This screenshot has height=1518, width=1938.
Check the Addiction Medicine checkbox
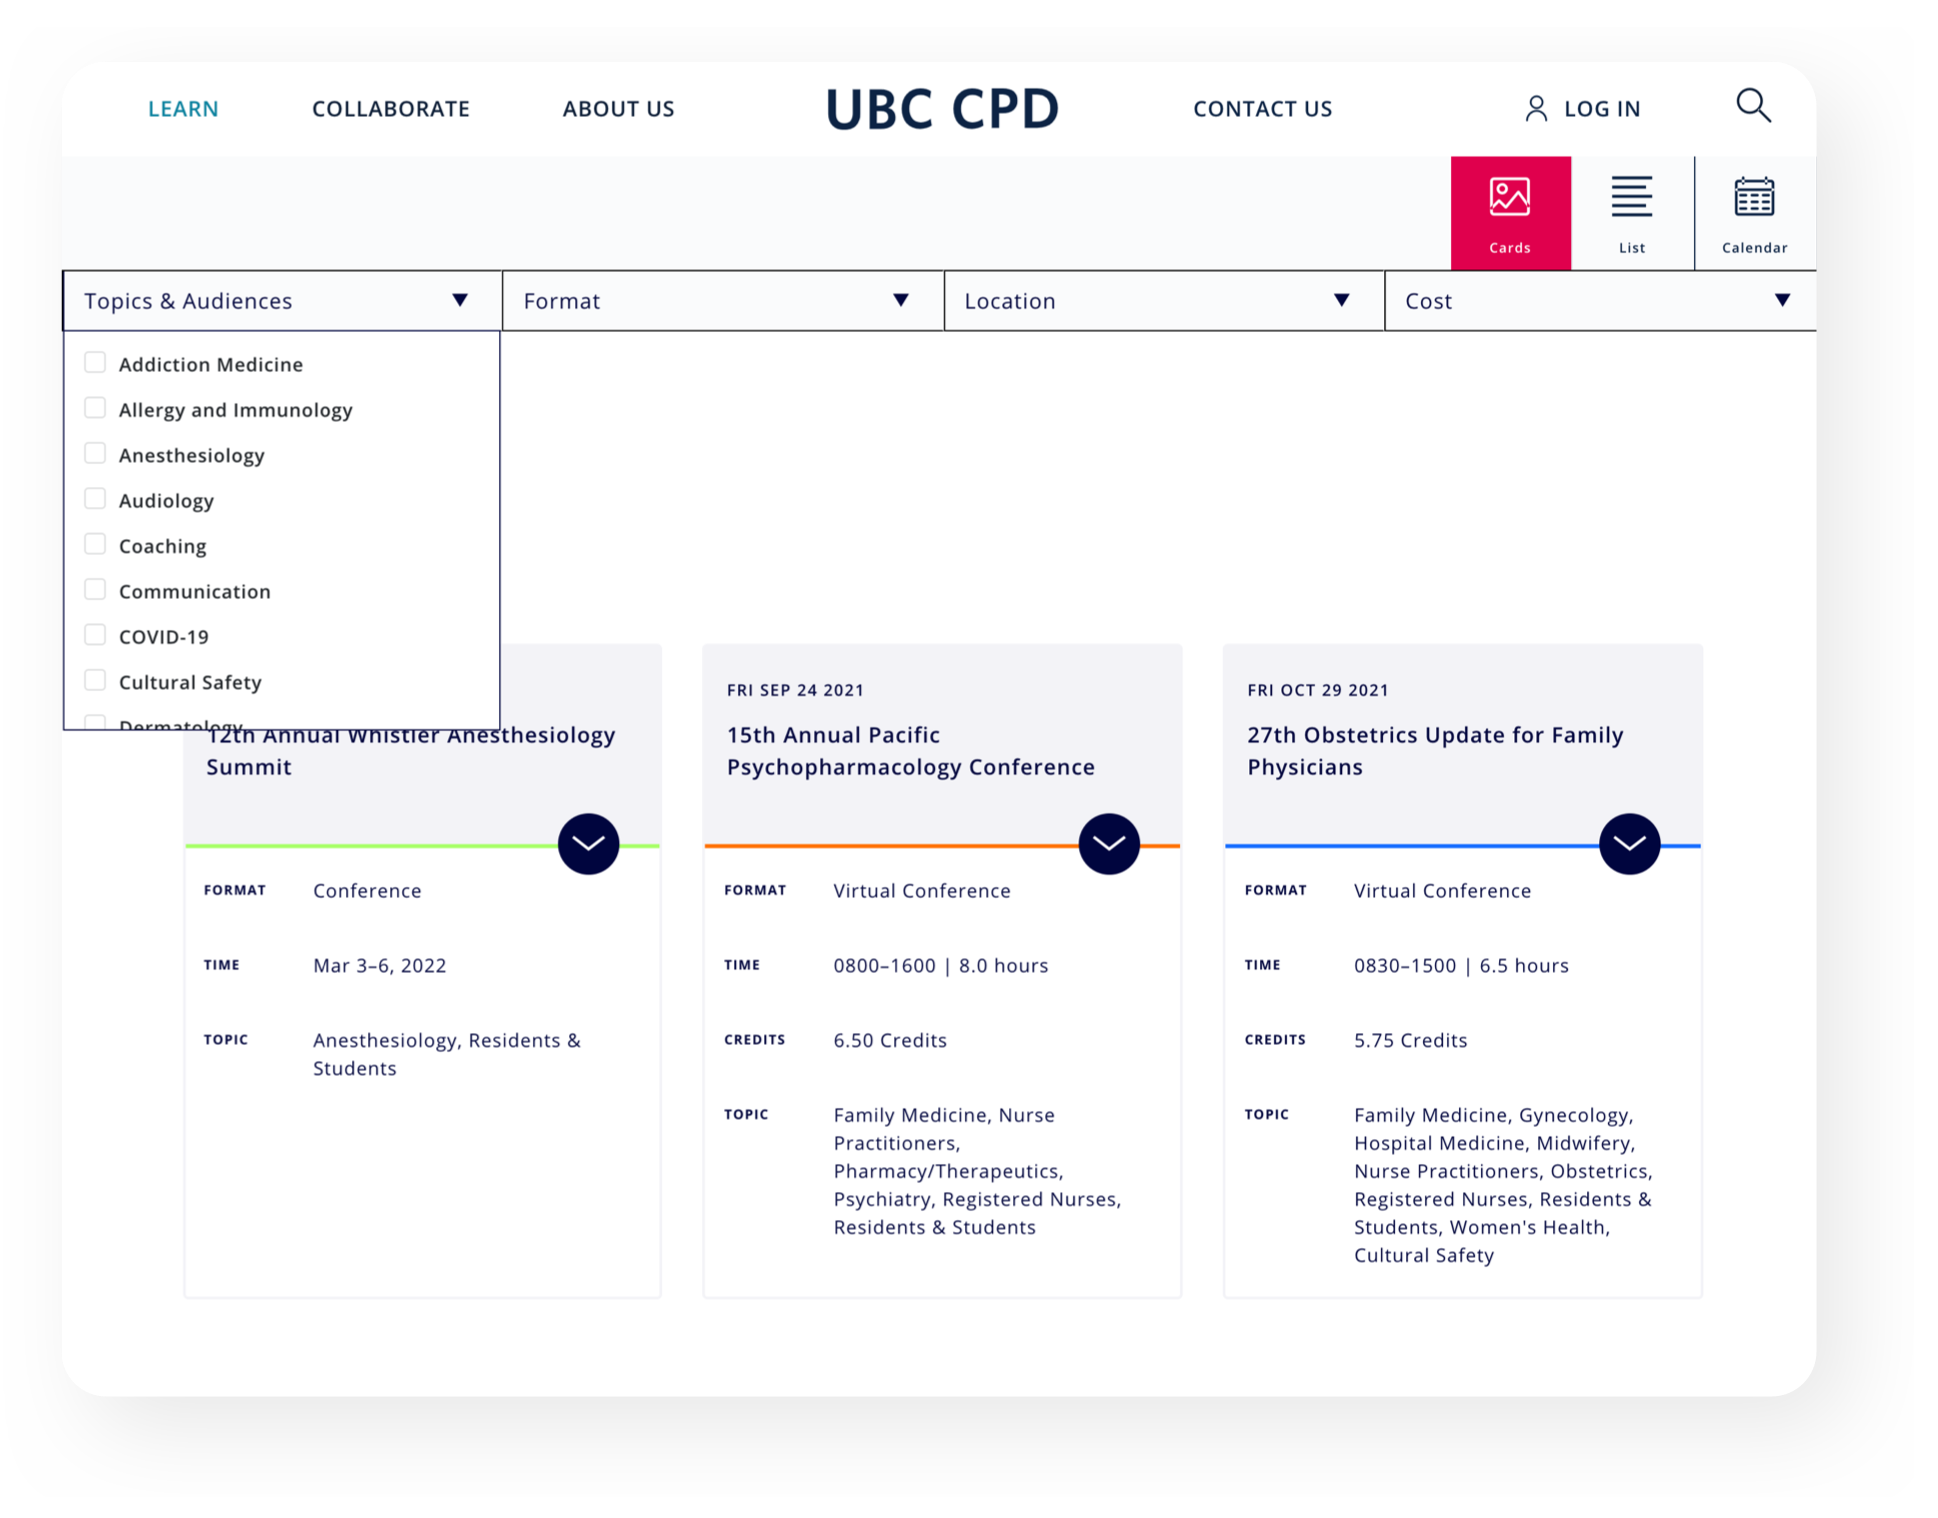95,363
